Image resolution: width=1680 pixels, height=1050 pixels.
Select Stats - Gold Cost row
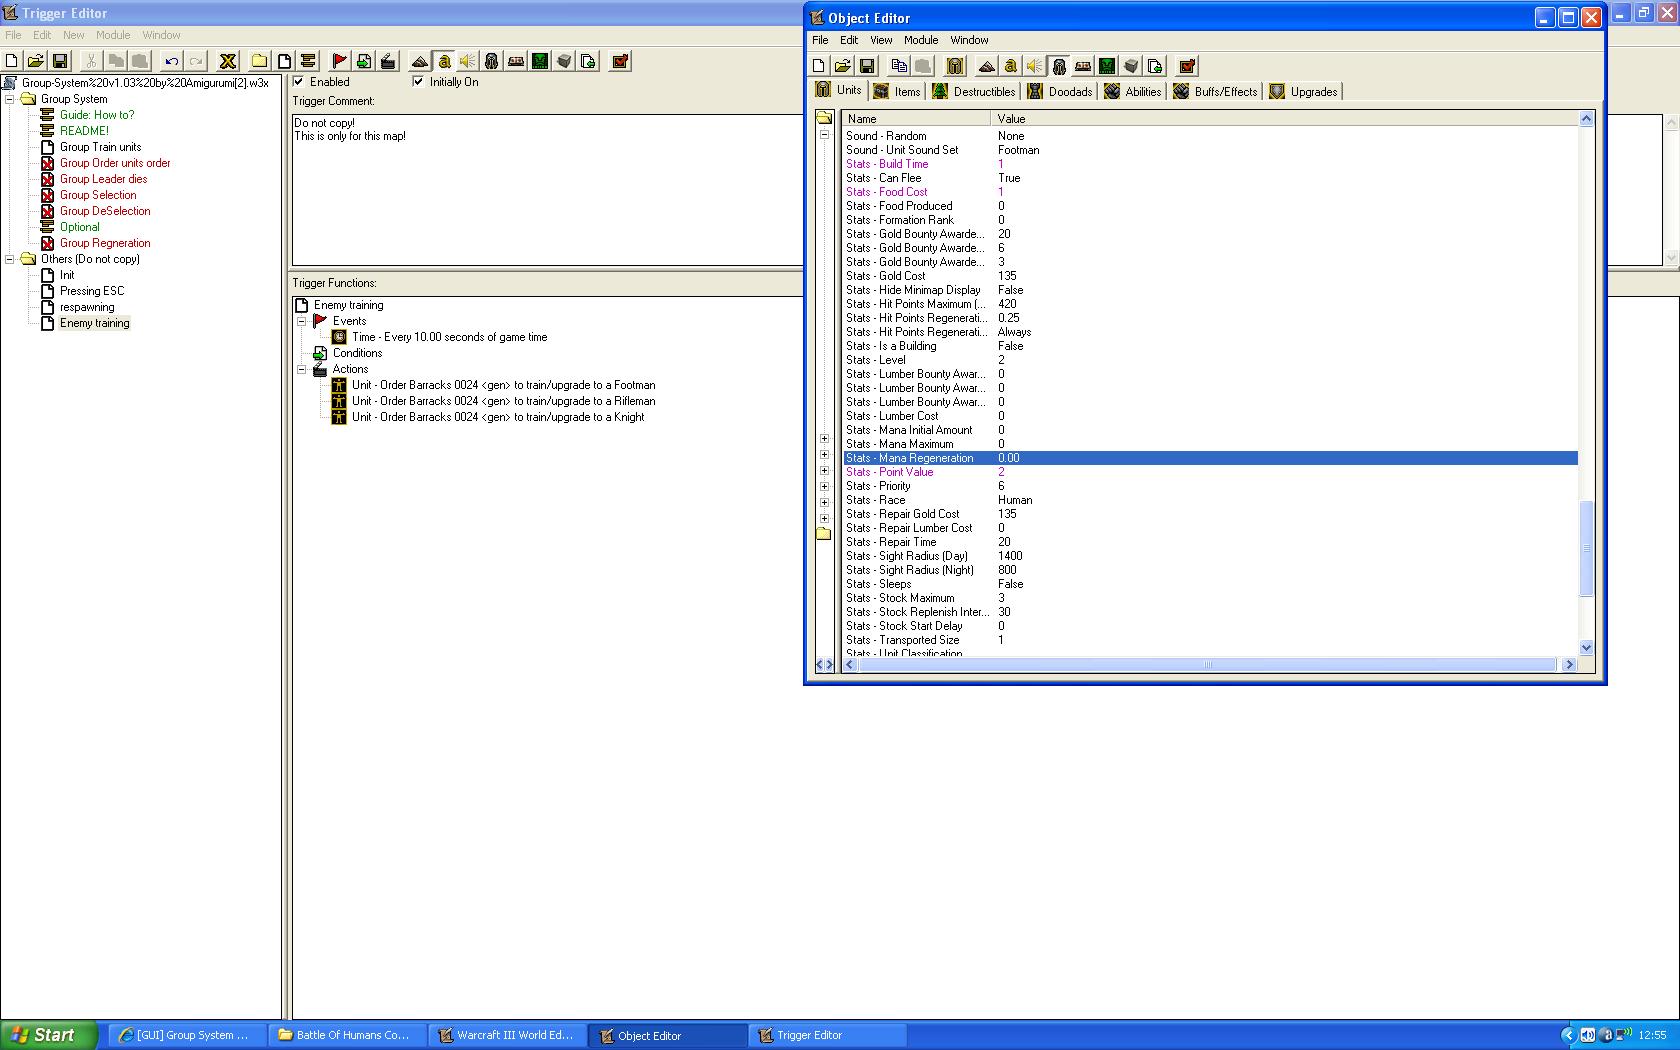1210,276
